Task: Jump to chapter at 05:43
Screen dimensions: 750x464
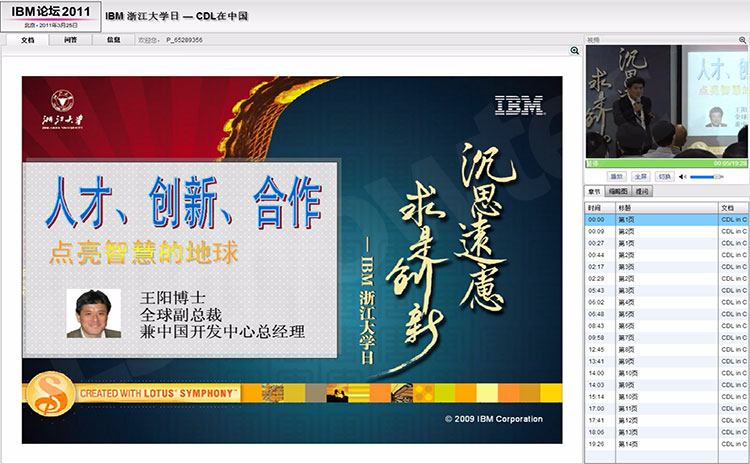Action: coord(667,290)
